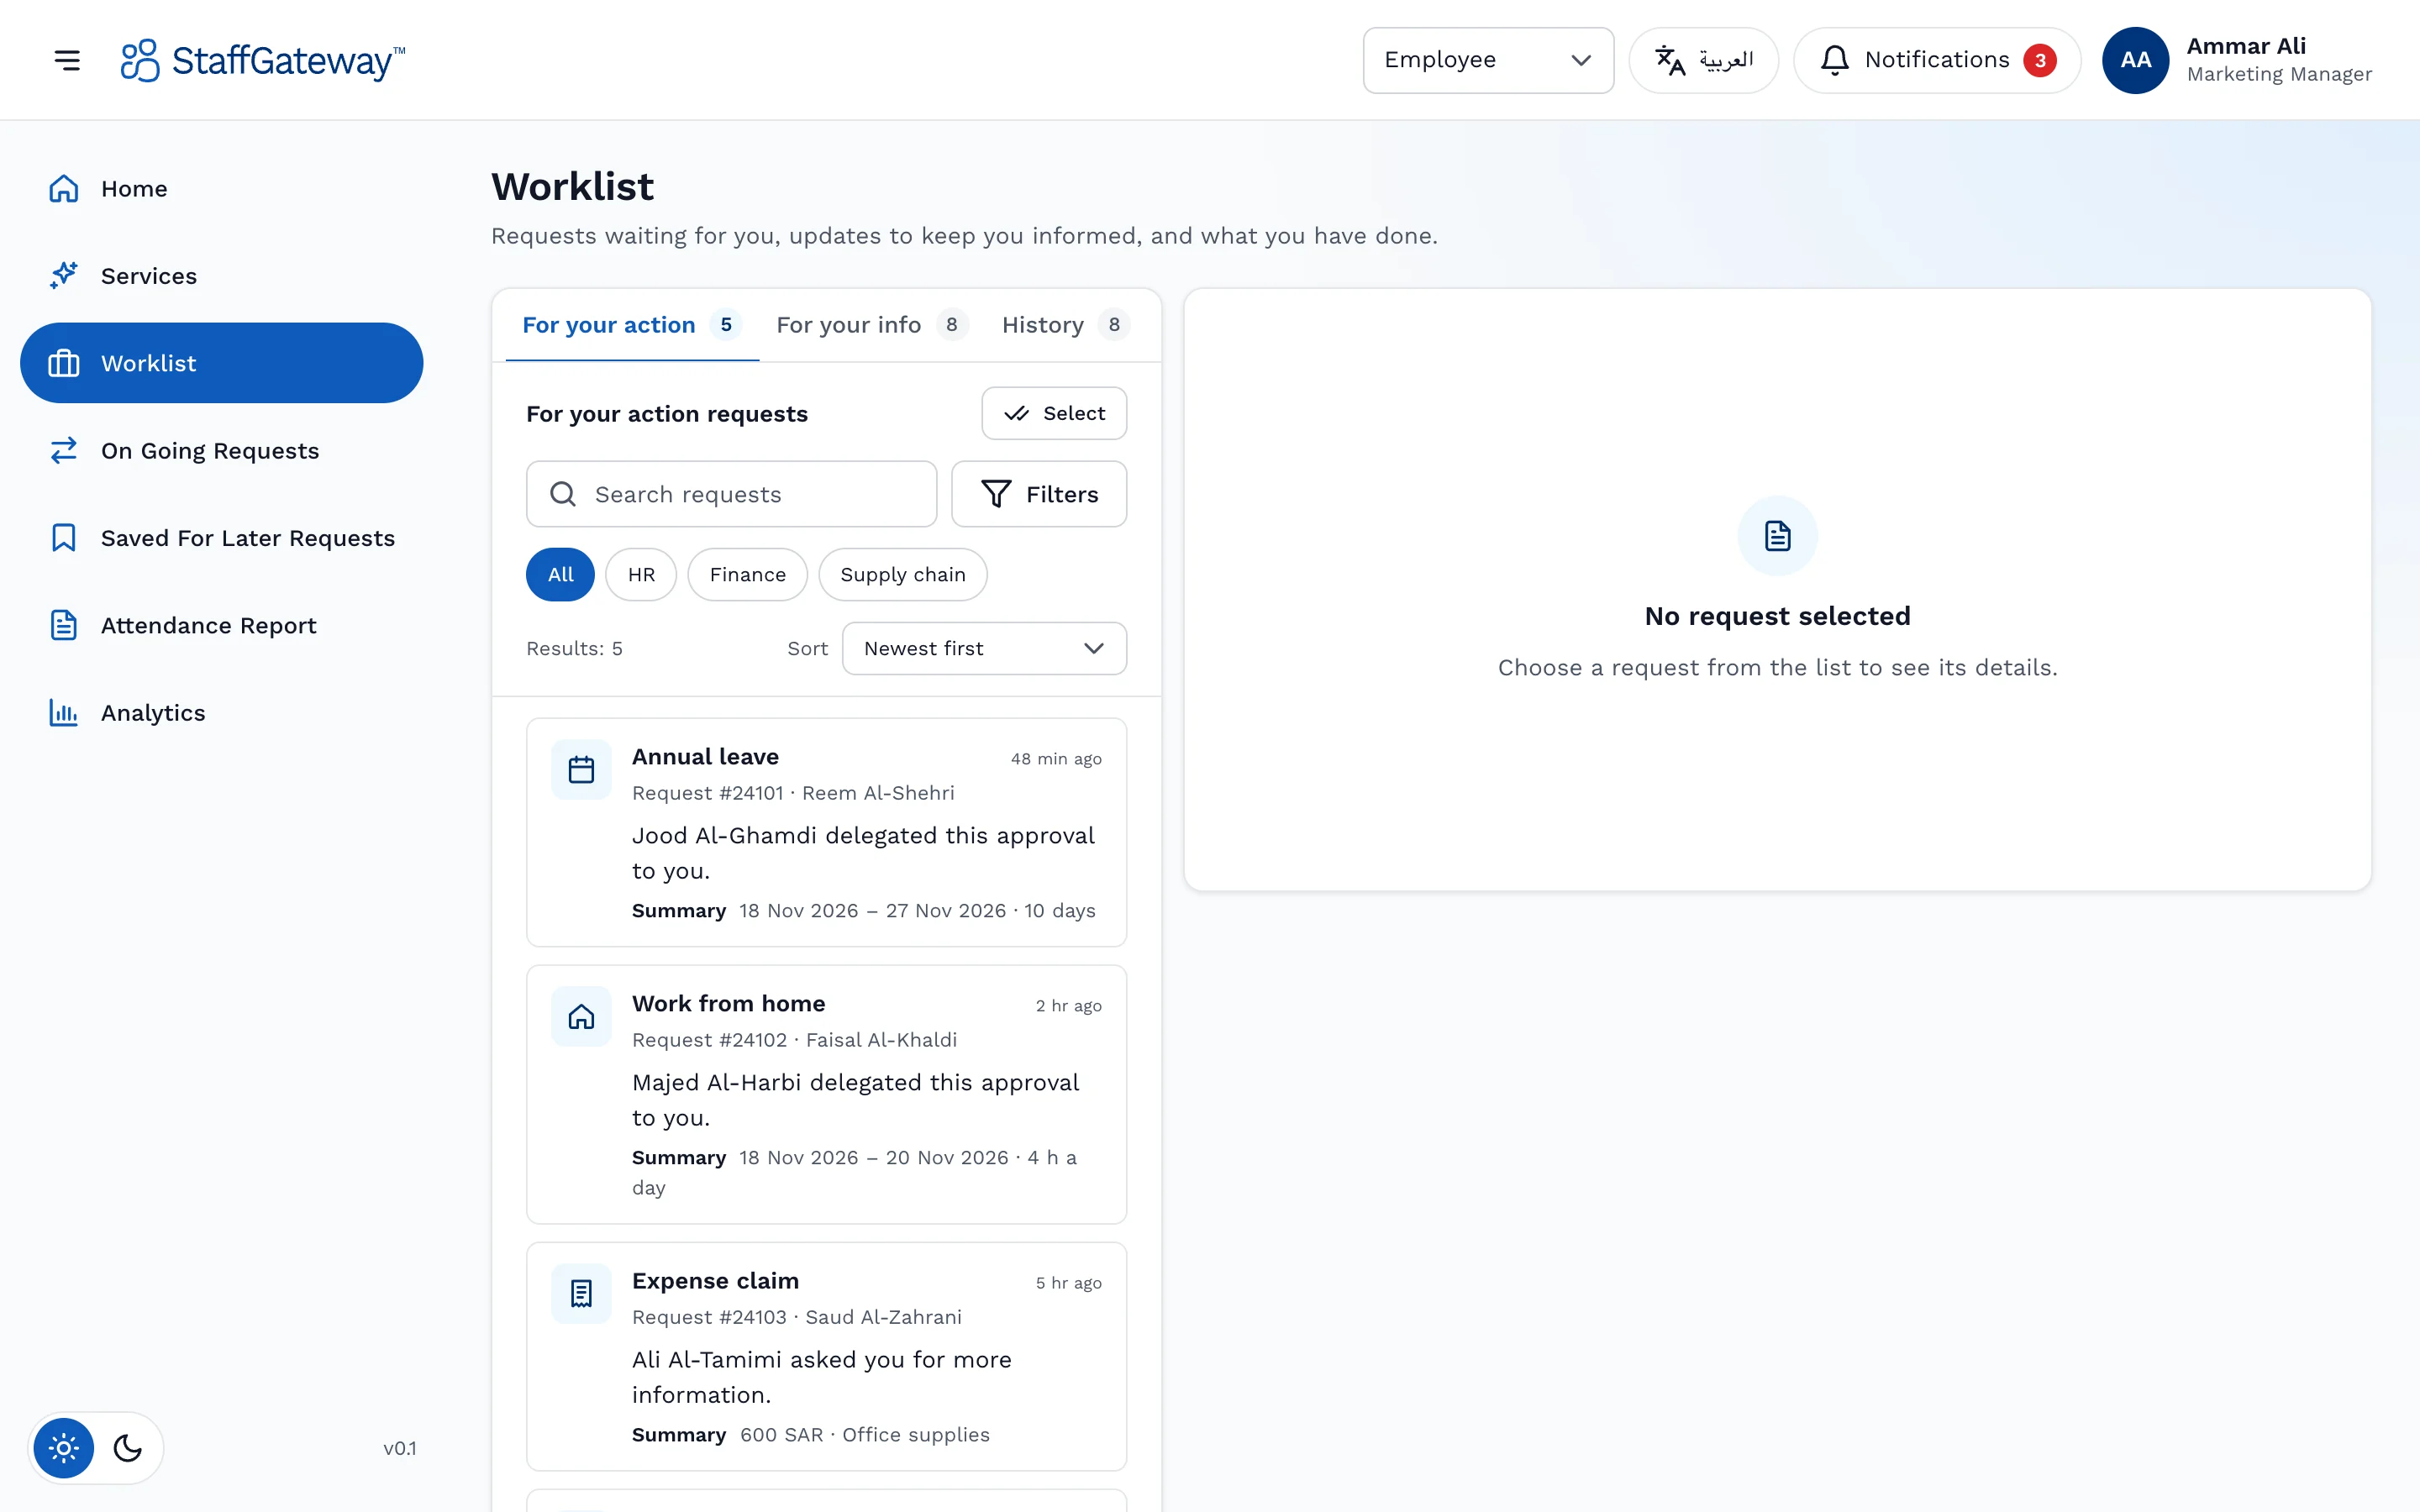Click the On Going Requests arrows icon
The width and height of the screenshot is (2420, 1512).
pyautogui.click(x=64, y=451)
